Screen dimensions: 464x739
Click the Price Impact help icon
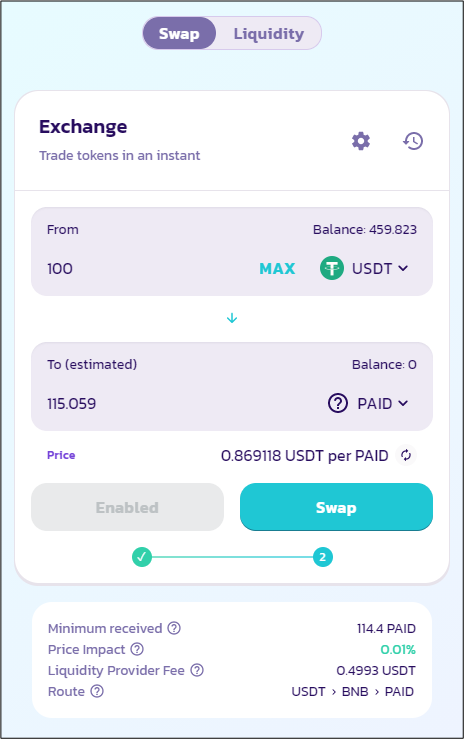coord(137,649)
